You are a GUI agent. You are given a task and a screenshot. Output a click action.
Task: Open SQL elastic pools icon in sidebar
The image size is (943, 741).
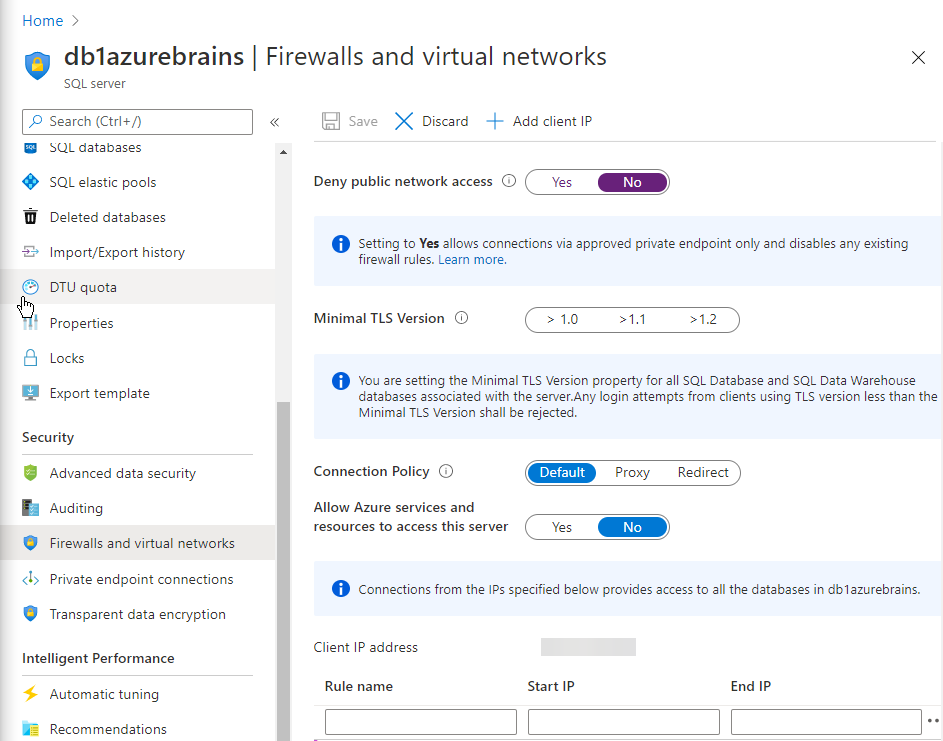point(31,182)
